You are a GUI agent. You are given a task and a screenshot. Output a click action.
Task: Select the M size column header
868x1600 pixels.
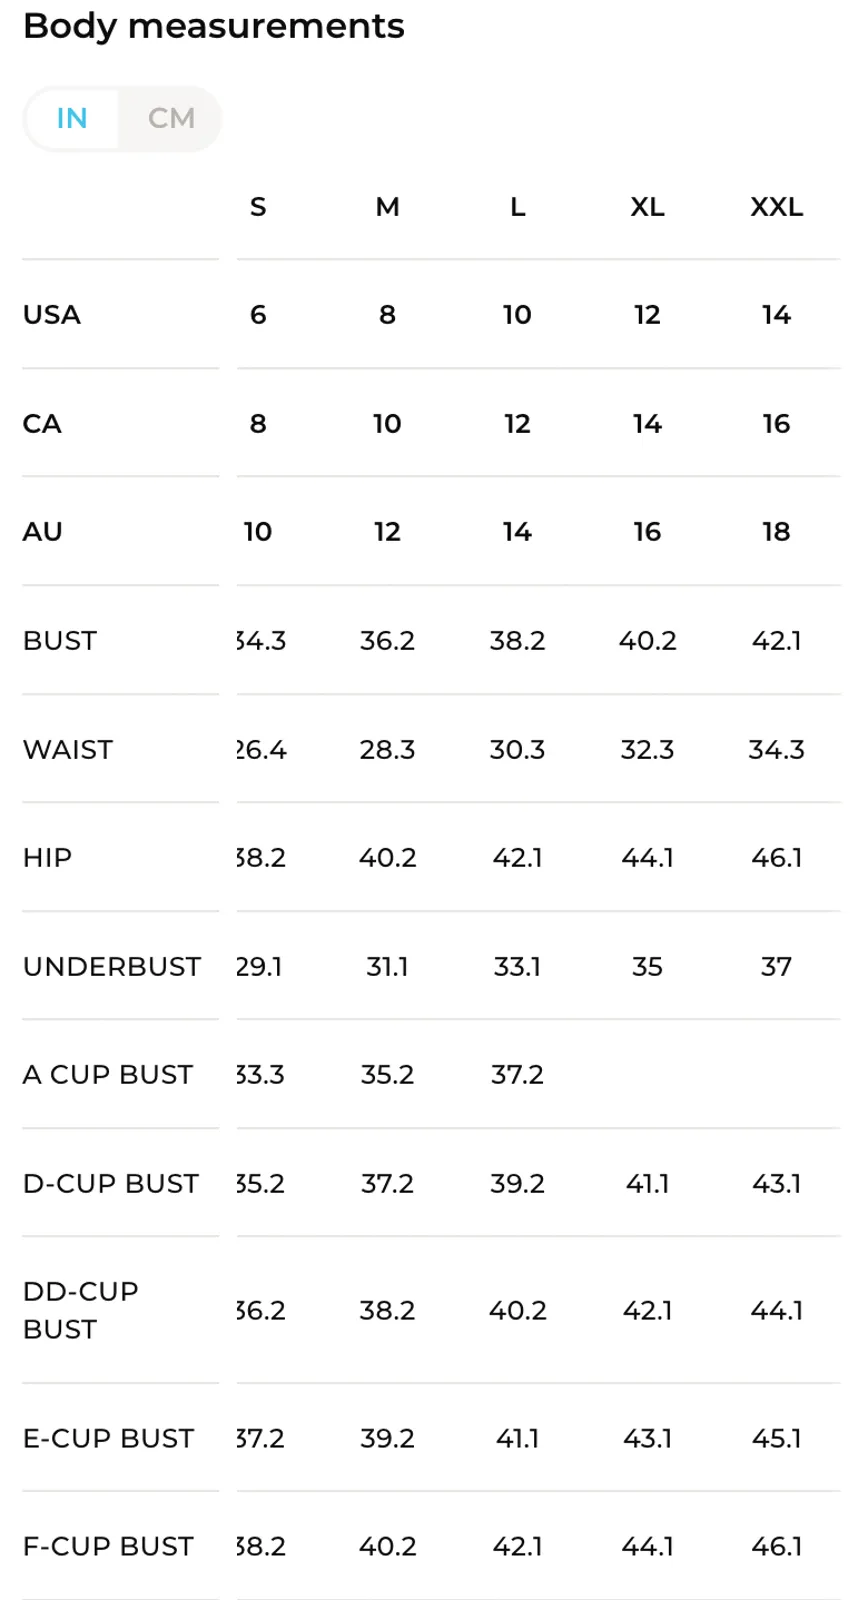(x=387, y=207)
